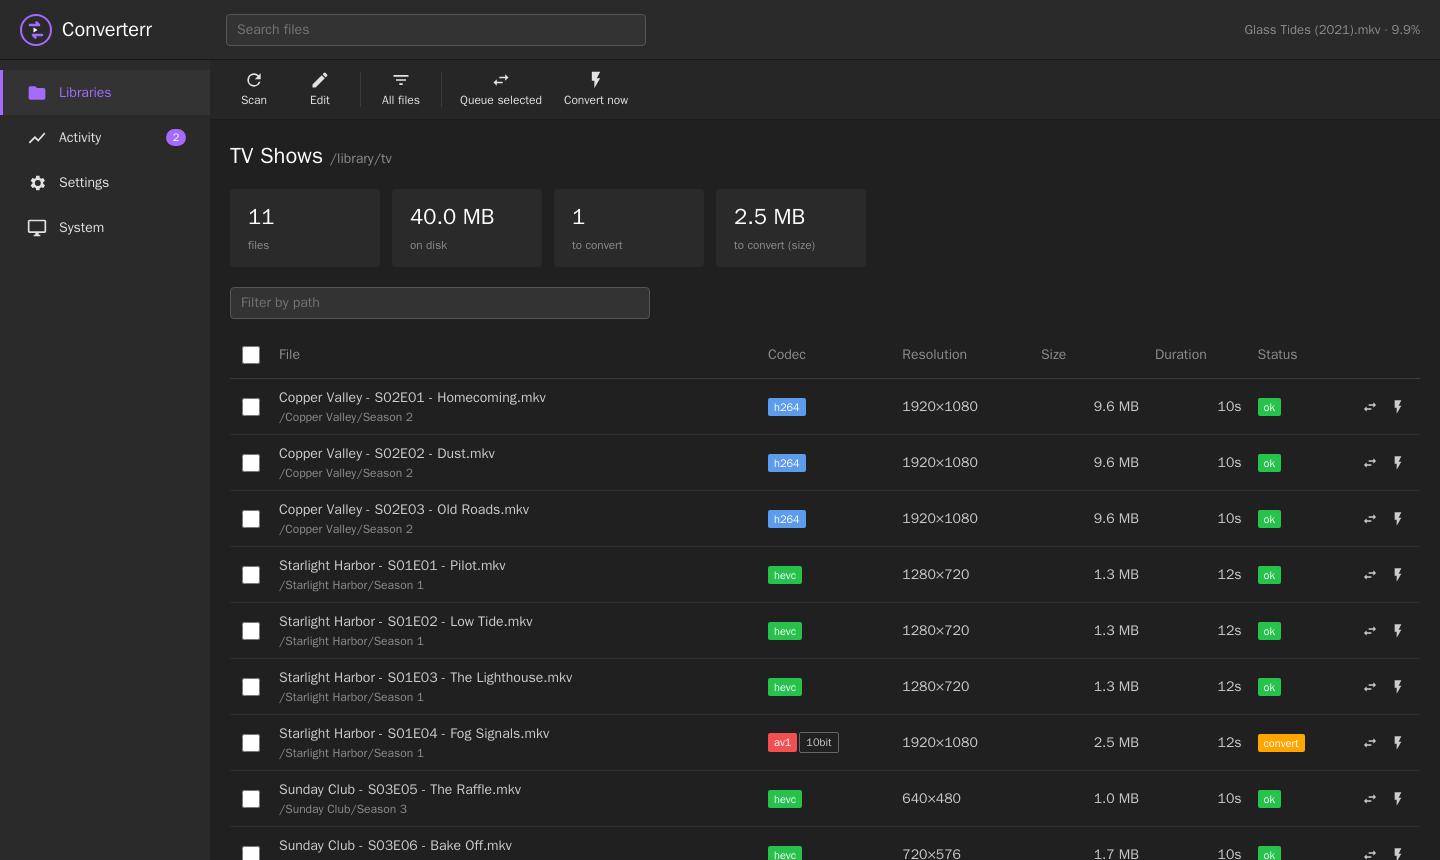Screen dimensions: 1440x860
Task: Click the Edit pencil toolbar button
Action: pyautogui.click(x=320, y=89)
